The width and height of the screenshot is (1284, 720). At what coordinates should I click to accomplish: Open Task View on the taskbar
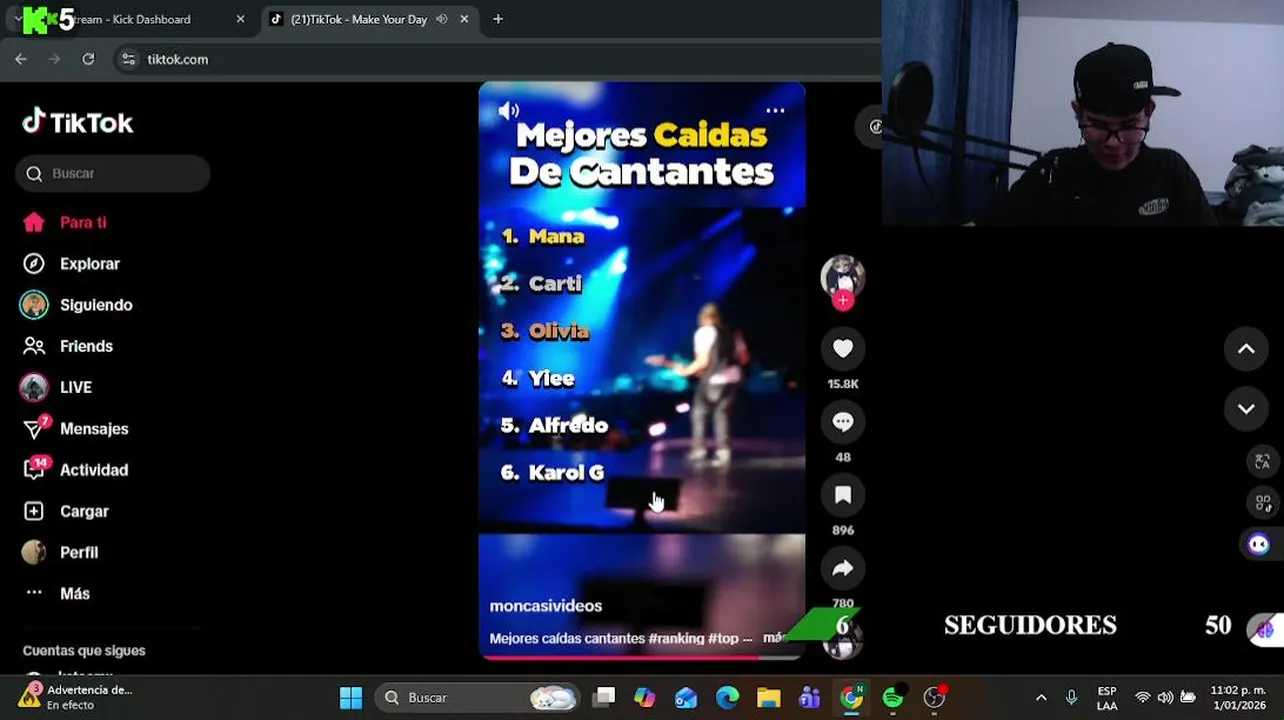point(604,697)
